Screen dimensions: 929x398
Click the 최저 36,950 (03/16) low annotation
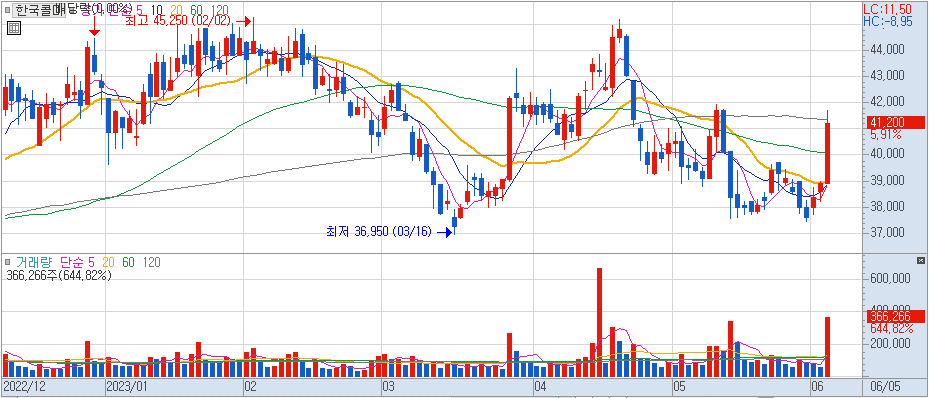(x=379, y=232)
